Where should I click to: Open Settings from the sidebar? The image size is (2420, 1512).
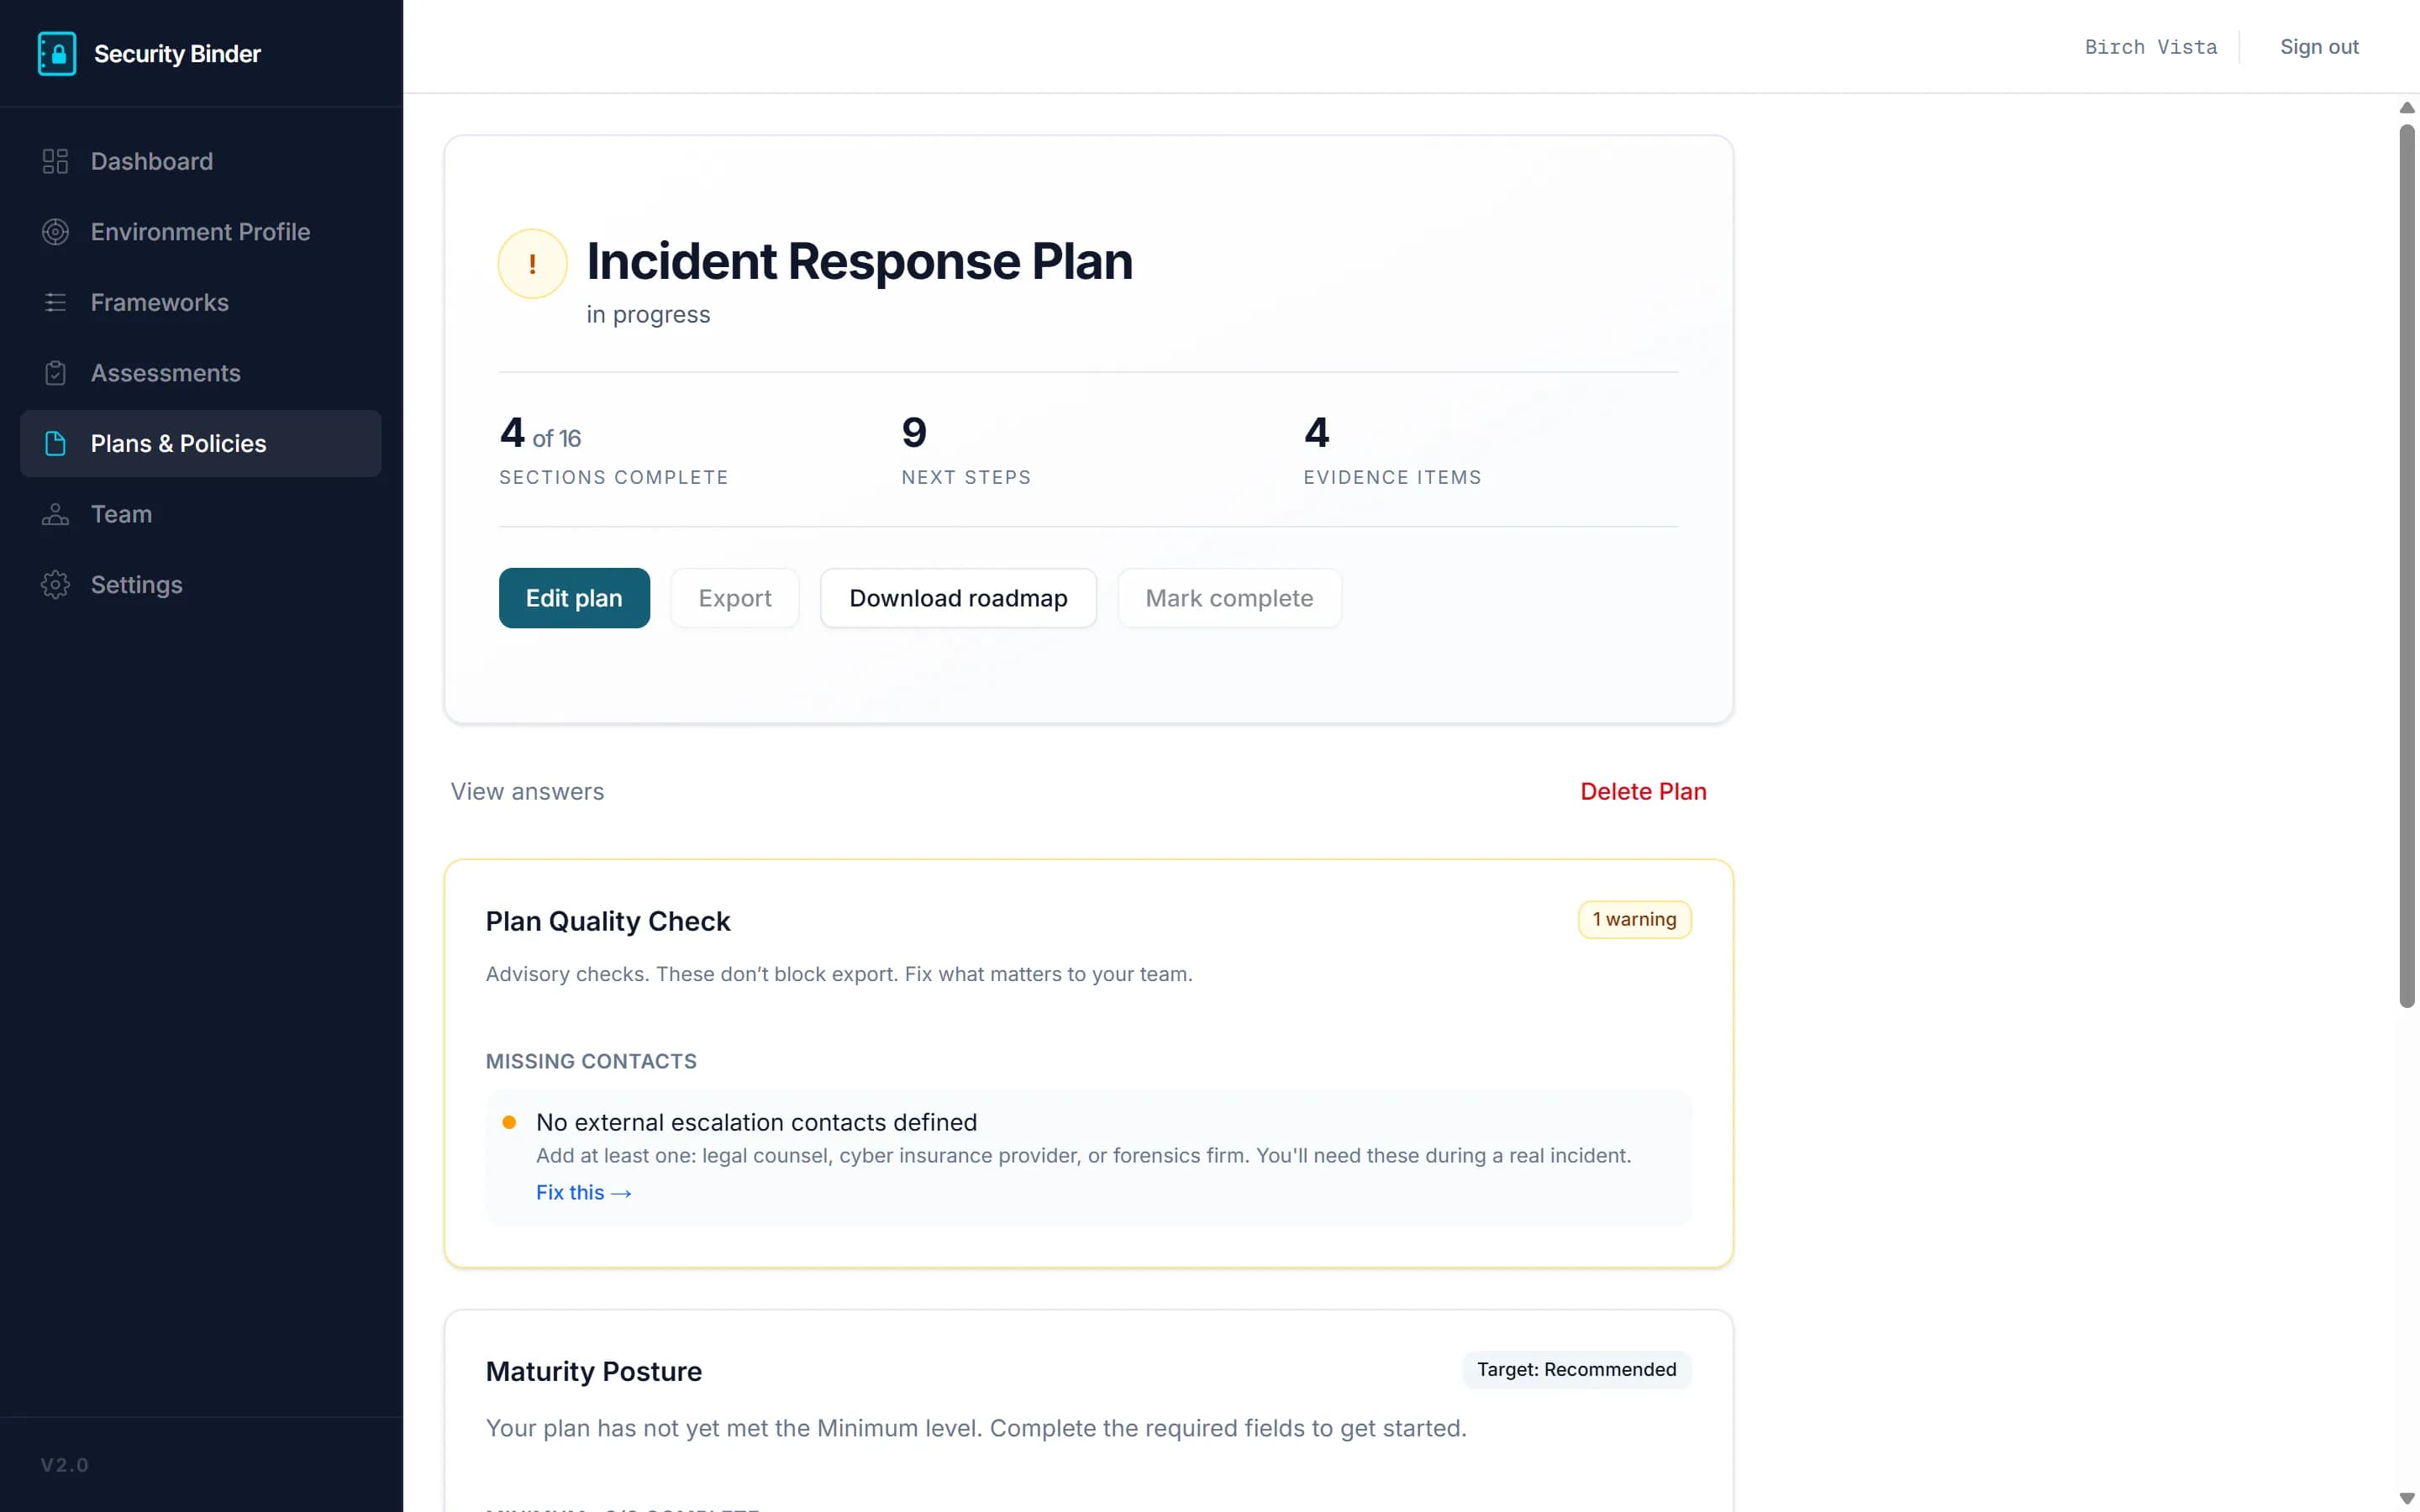coord(201,585)
